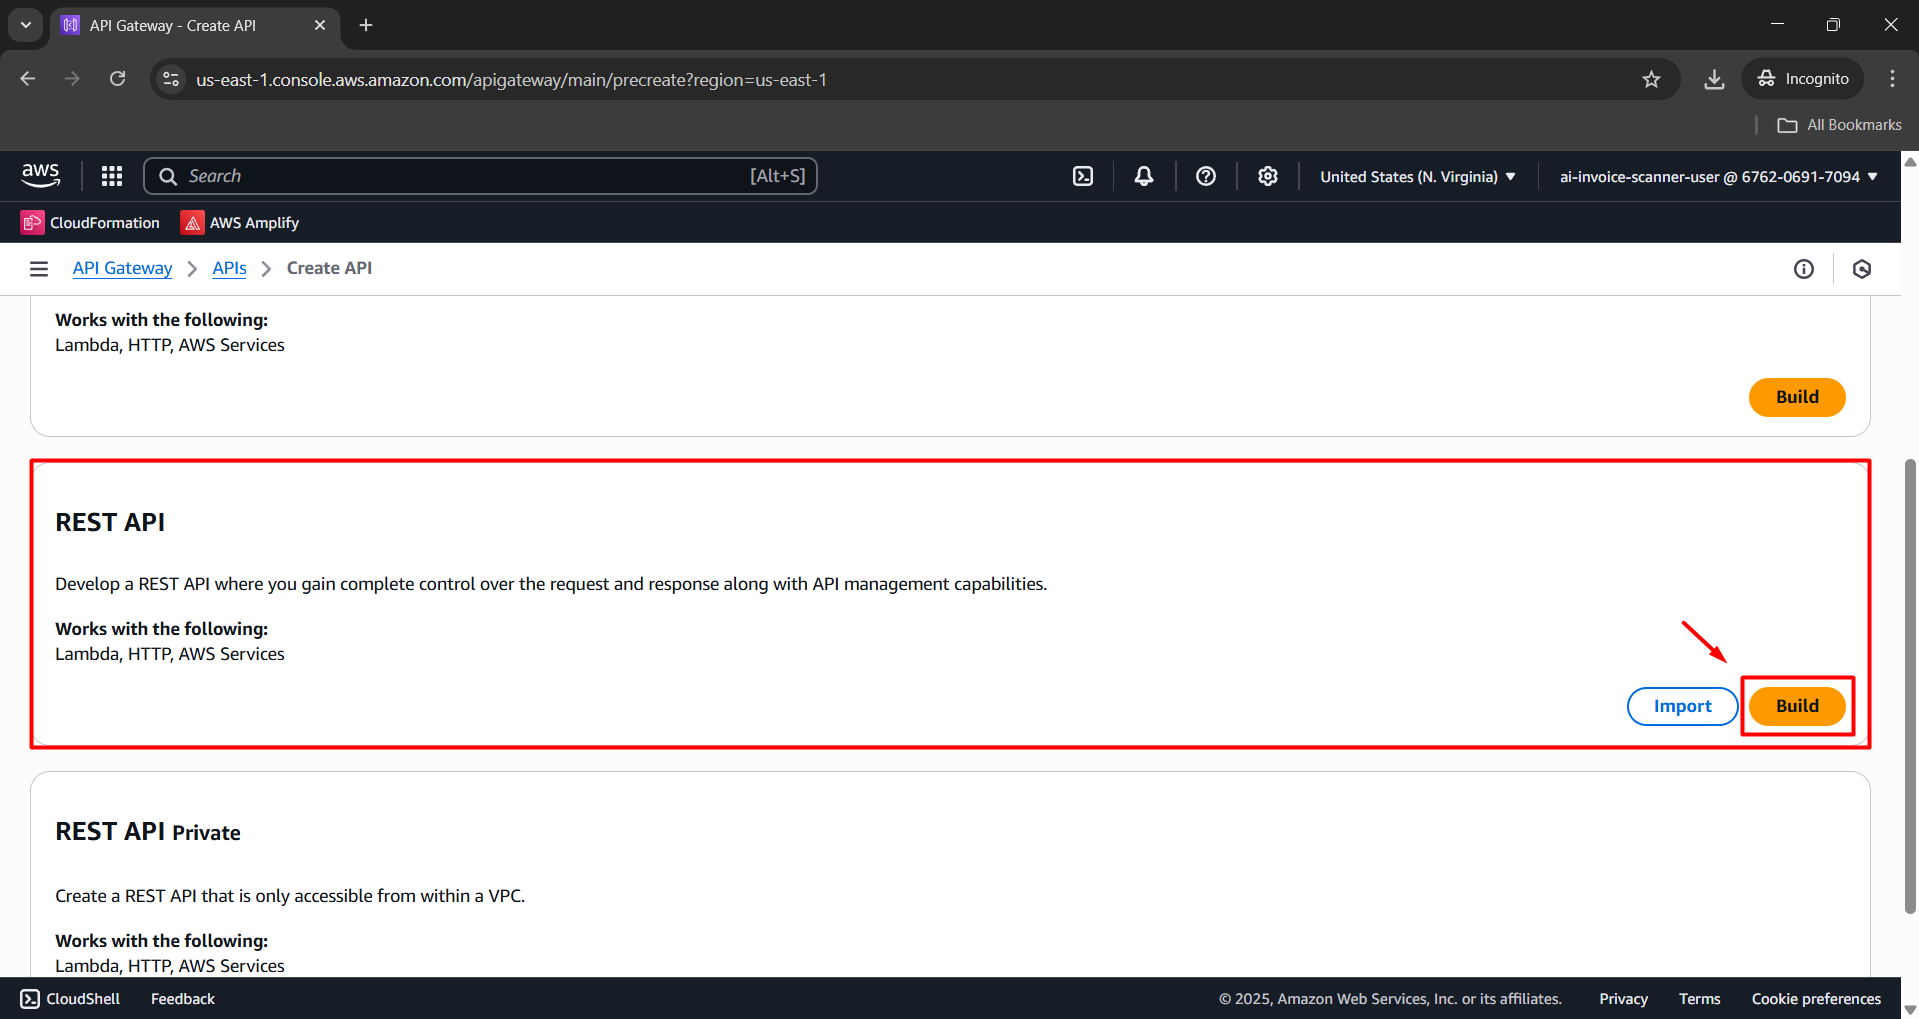The width and height of the screenshot is (1919, 1019).
Task: Click the AWS logo home icon
Action: click(41, 175)
